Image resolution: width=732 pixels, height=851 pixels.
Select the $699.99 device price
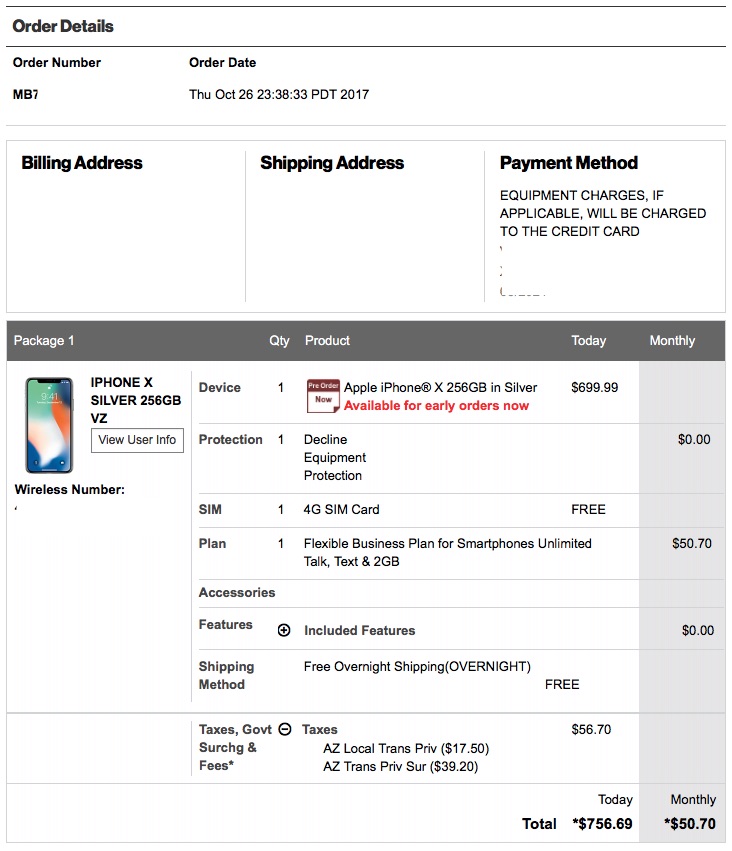pyautogui.click(x=595, y=388)
